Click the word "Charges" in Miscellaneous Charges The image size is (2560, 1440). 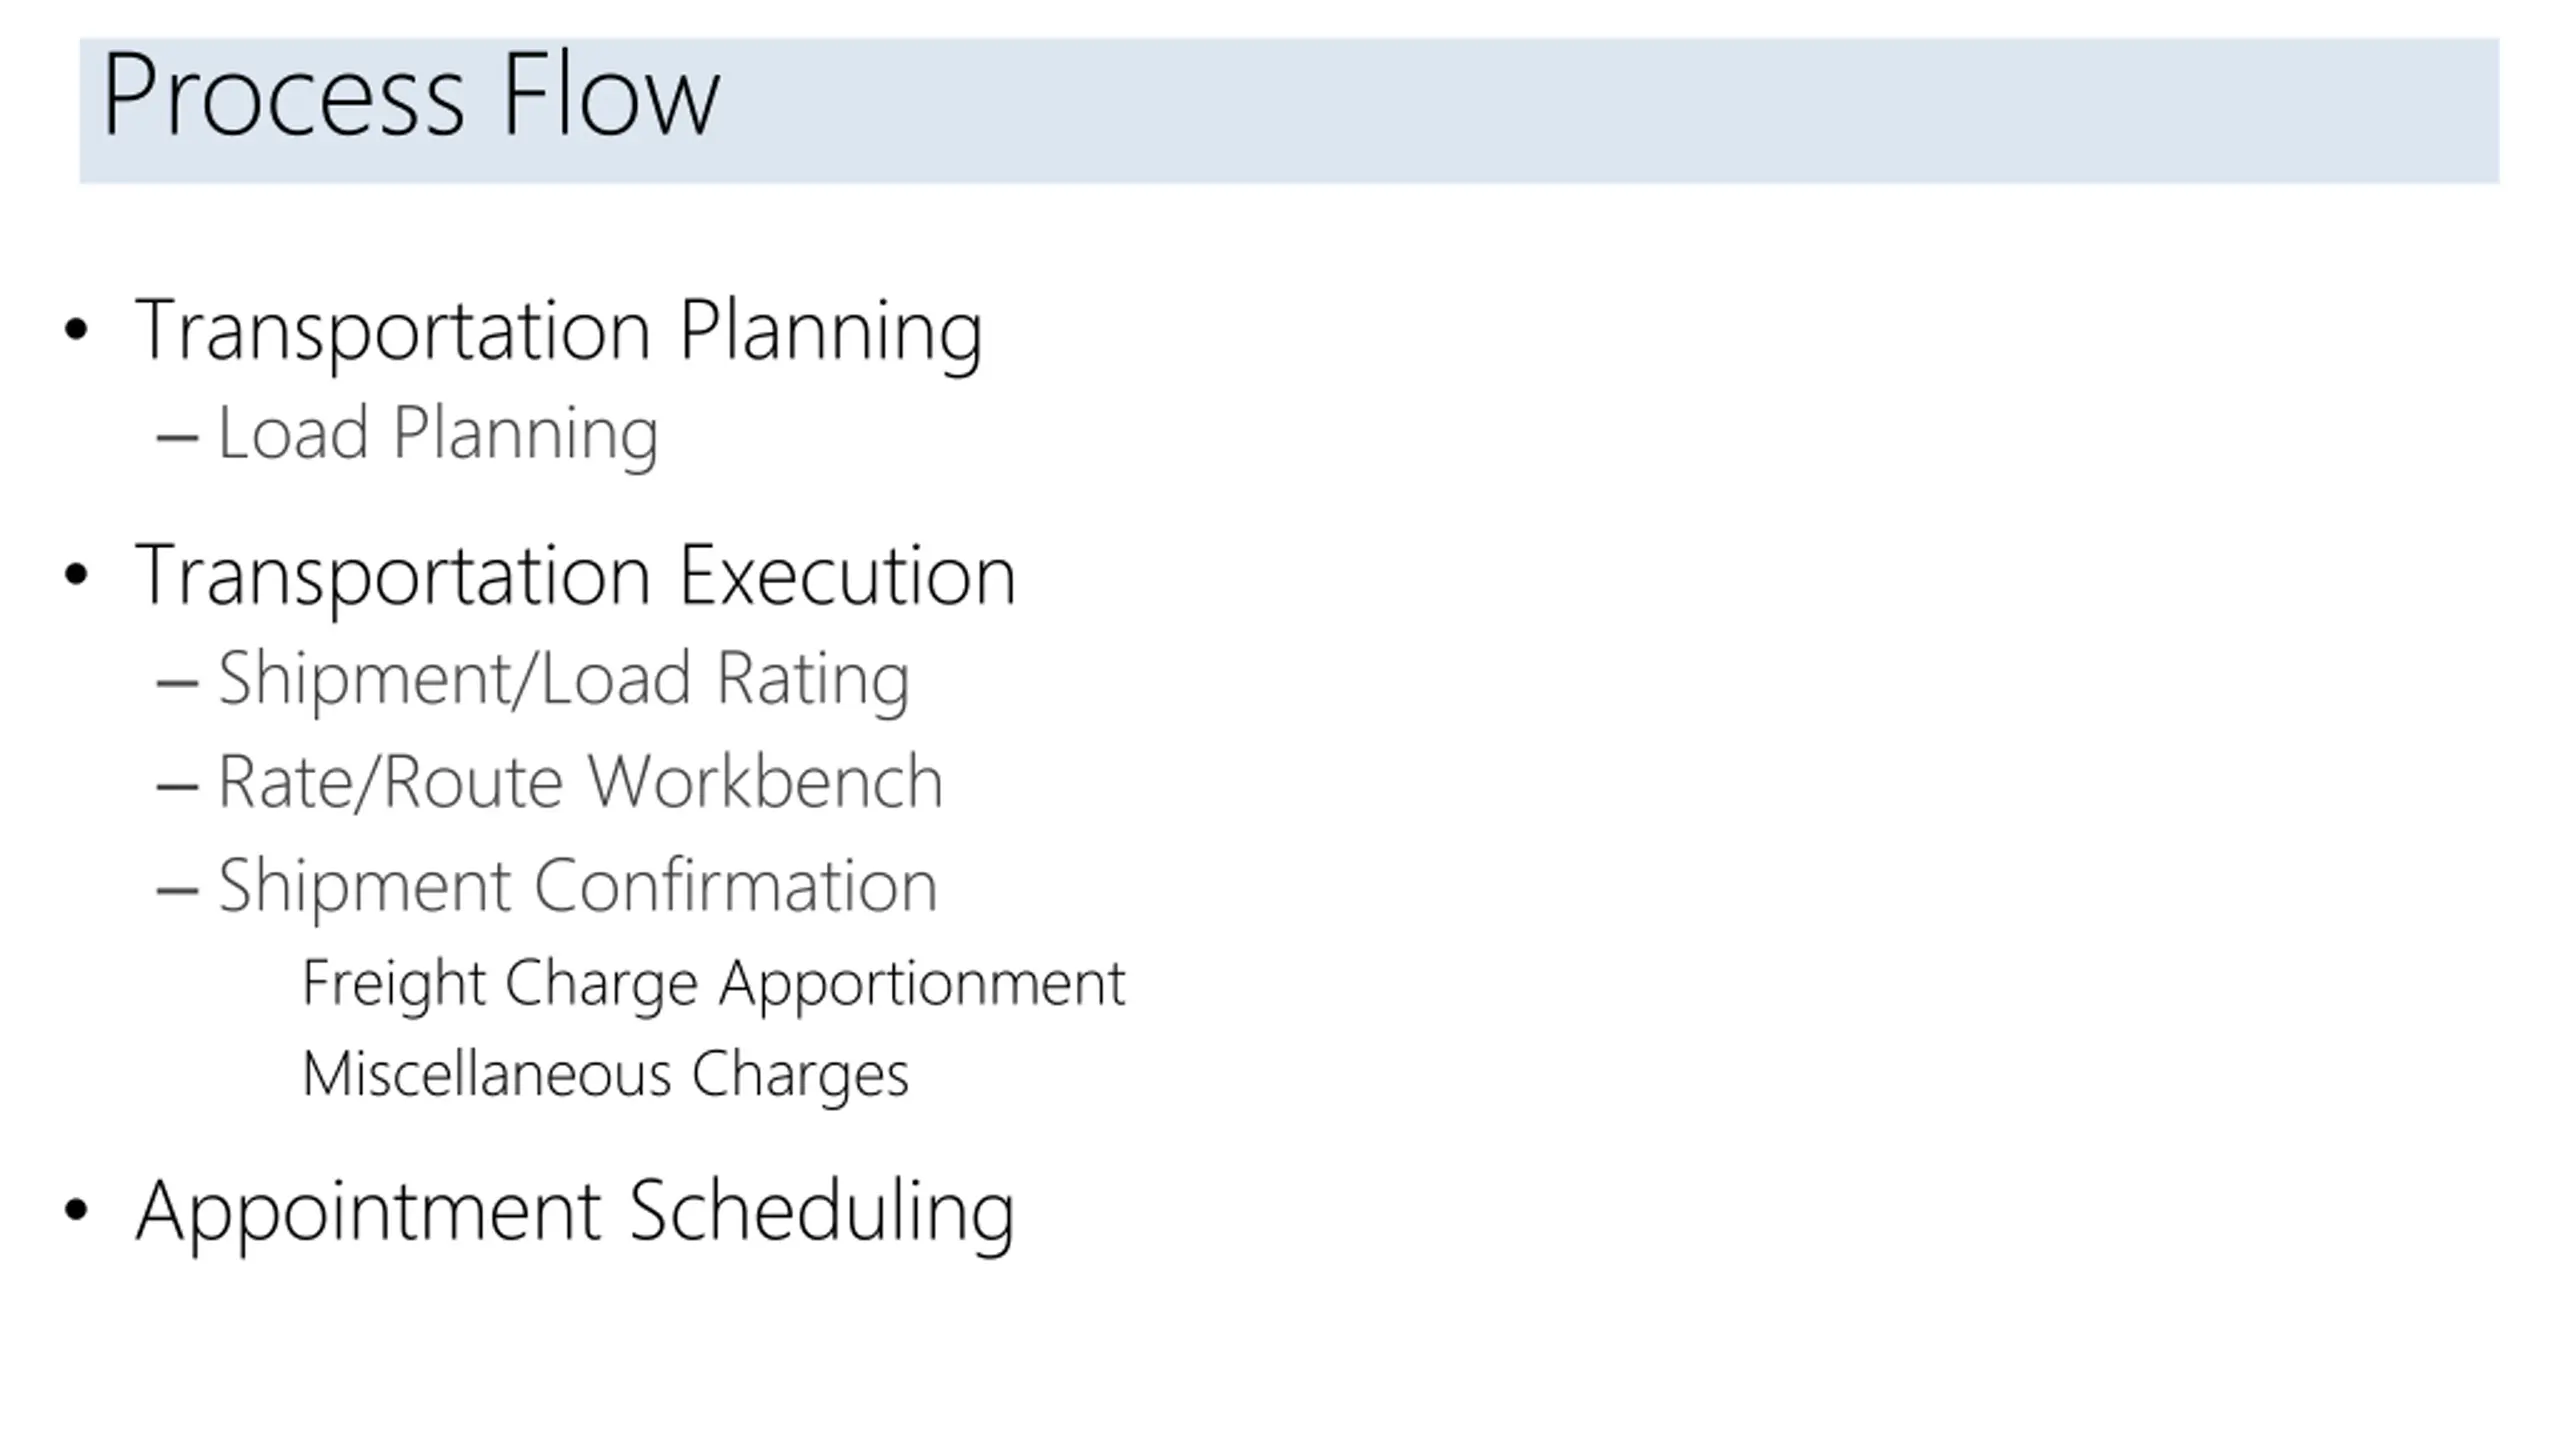pyautogui.click(x=800, y=1076)
